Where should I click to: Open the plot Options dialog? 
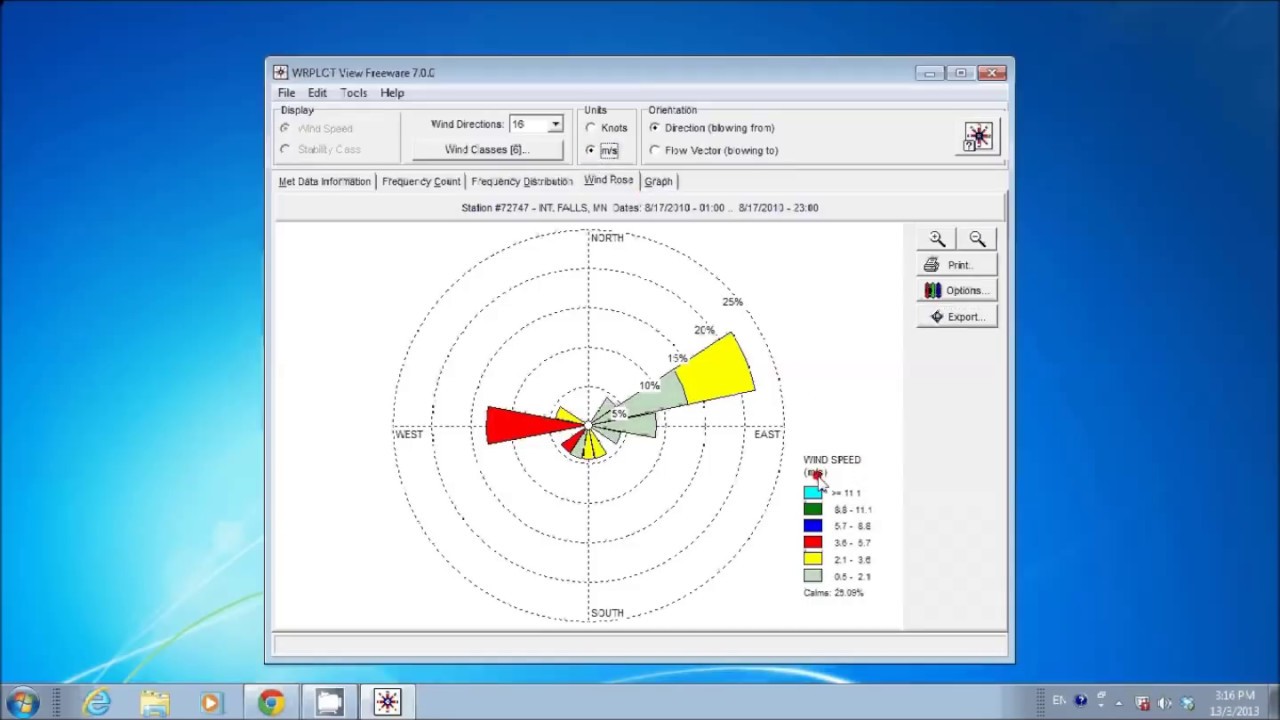tap(957, 291)
